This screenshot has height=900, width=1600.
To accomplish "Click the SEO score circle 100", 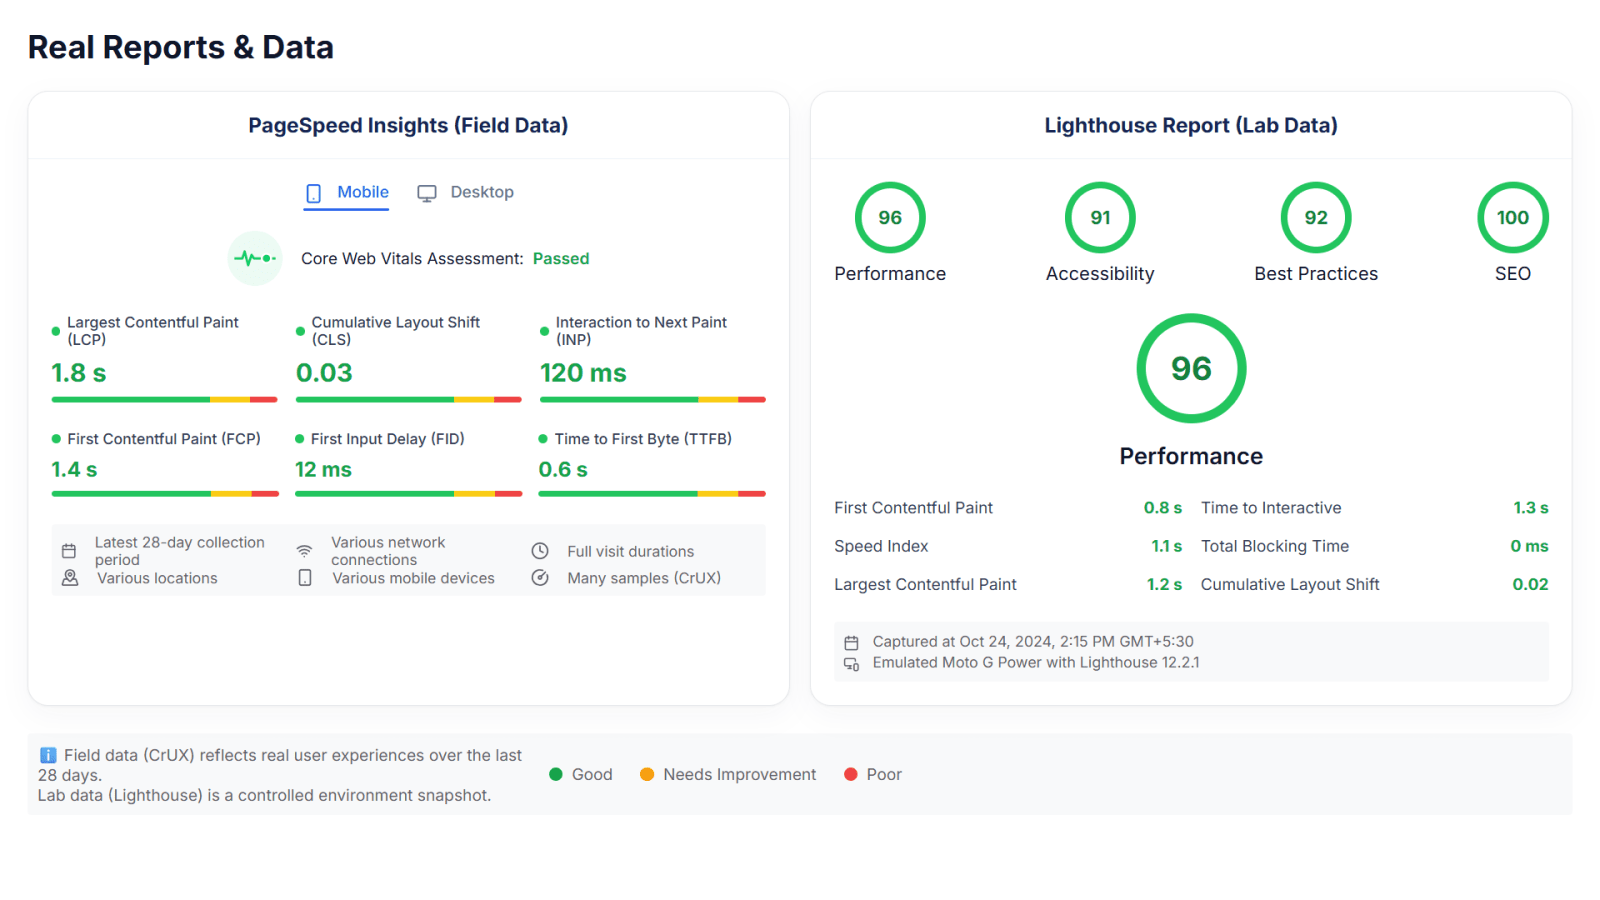I will (1513, 217).
